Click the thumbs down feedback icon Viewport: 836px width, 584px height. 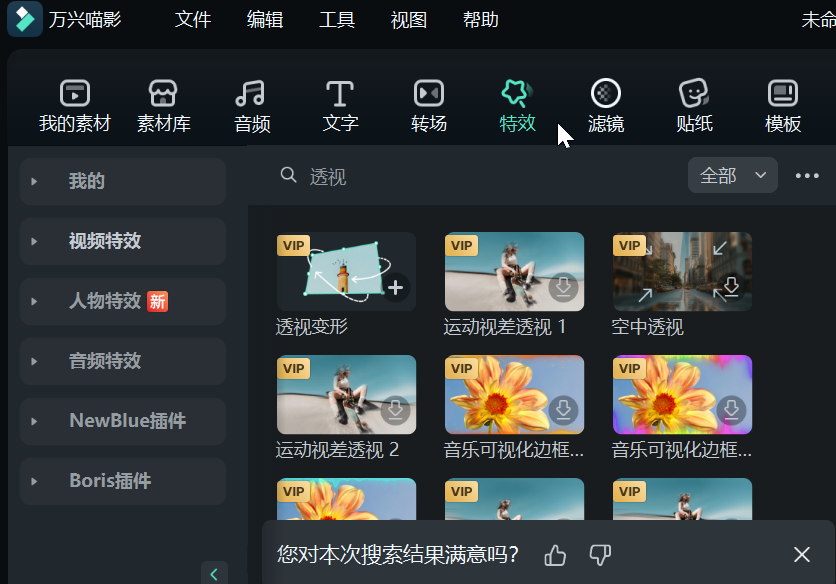(x=600, y=555)
